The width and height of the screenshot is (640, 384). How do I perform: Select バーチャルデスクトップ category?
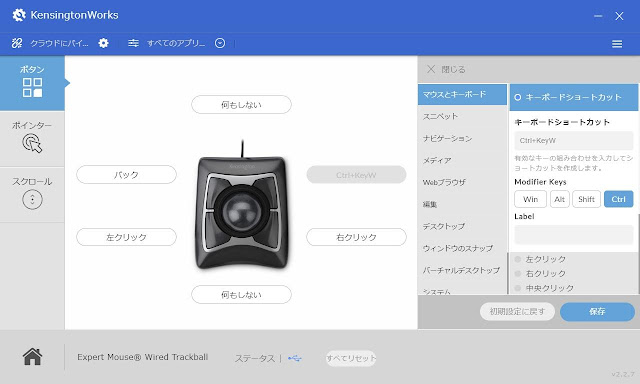click(462, 270)
